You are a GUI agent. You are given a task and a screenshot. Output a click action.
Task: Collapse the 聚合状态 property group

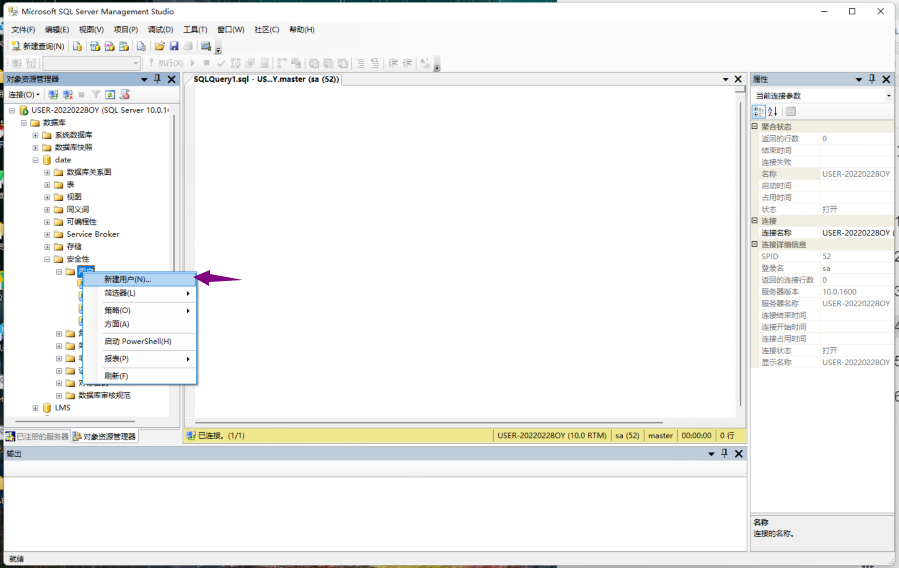point(755,126)
